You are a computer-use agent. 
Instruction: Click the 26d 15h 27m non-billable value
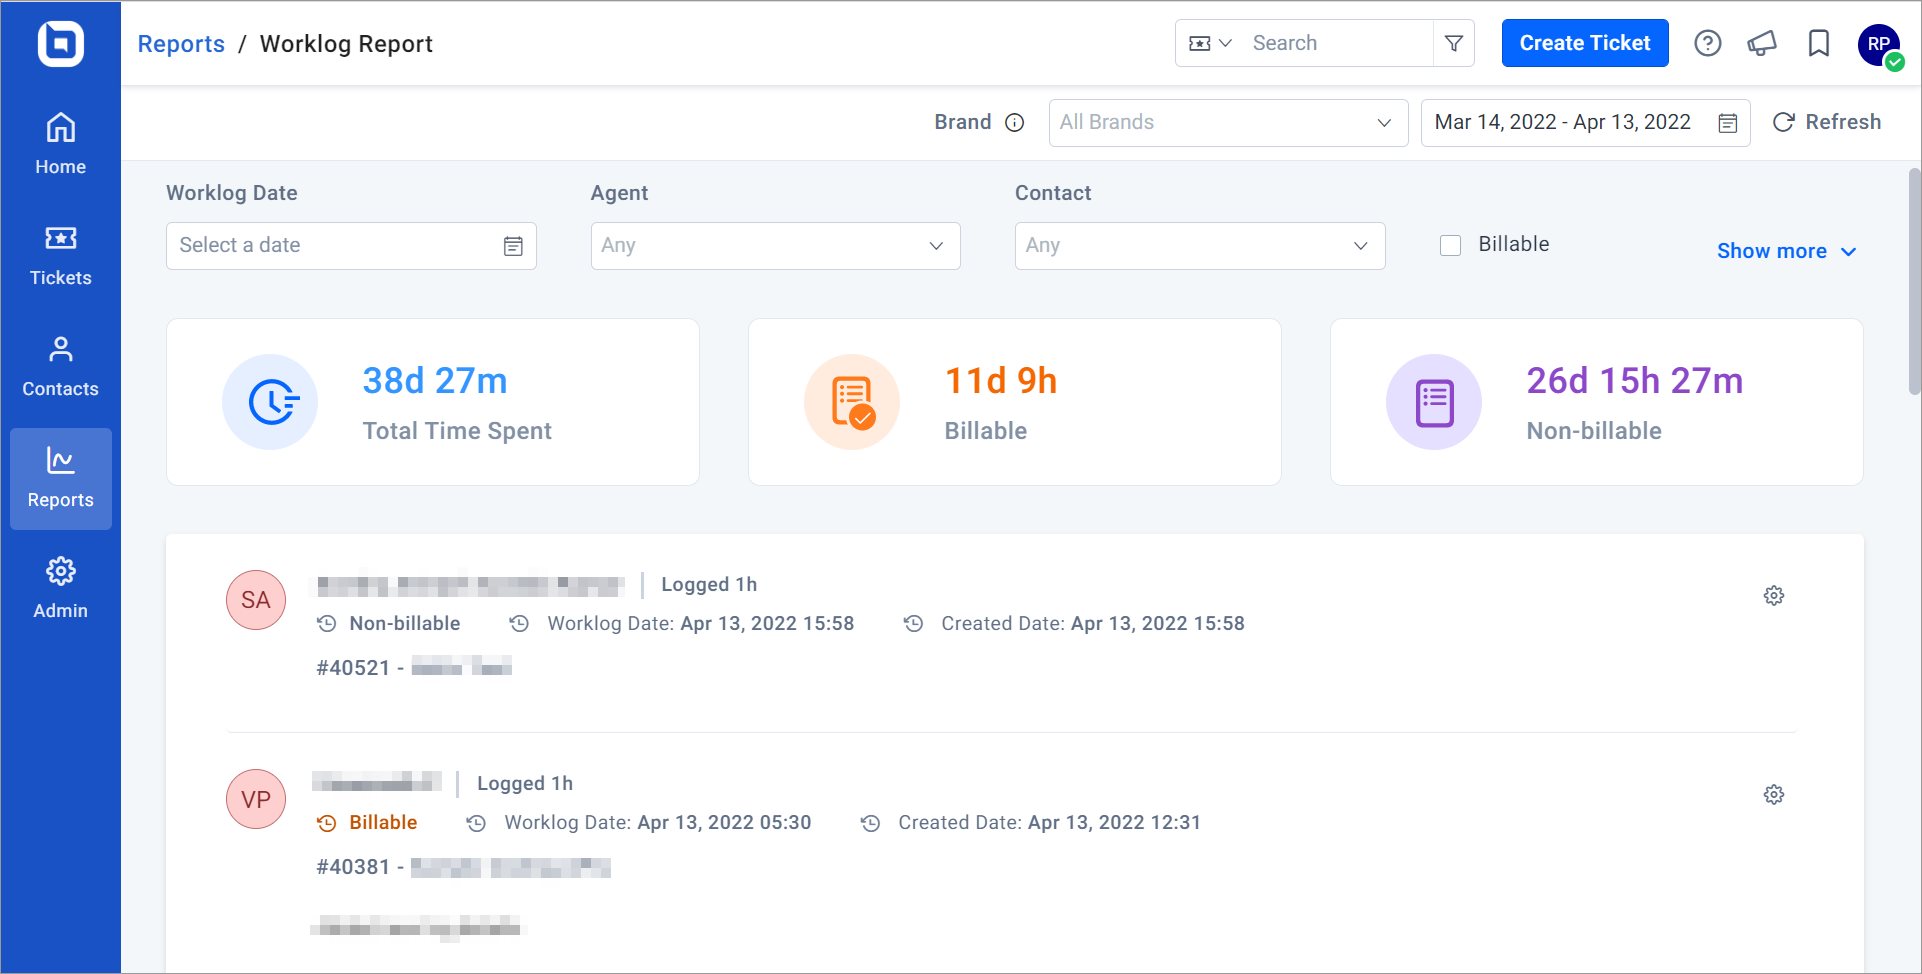[1635, 381]
